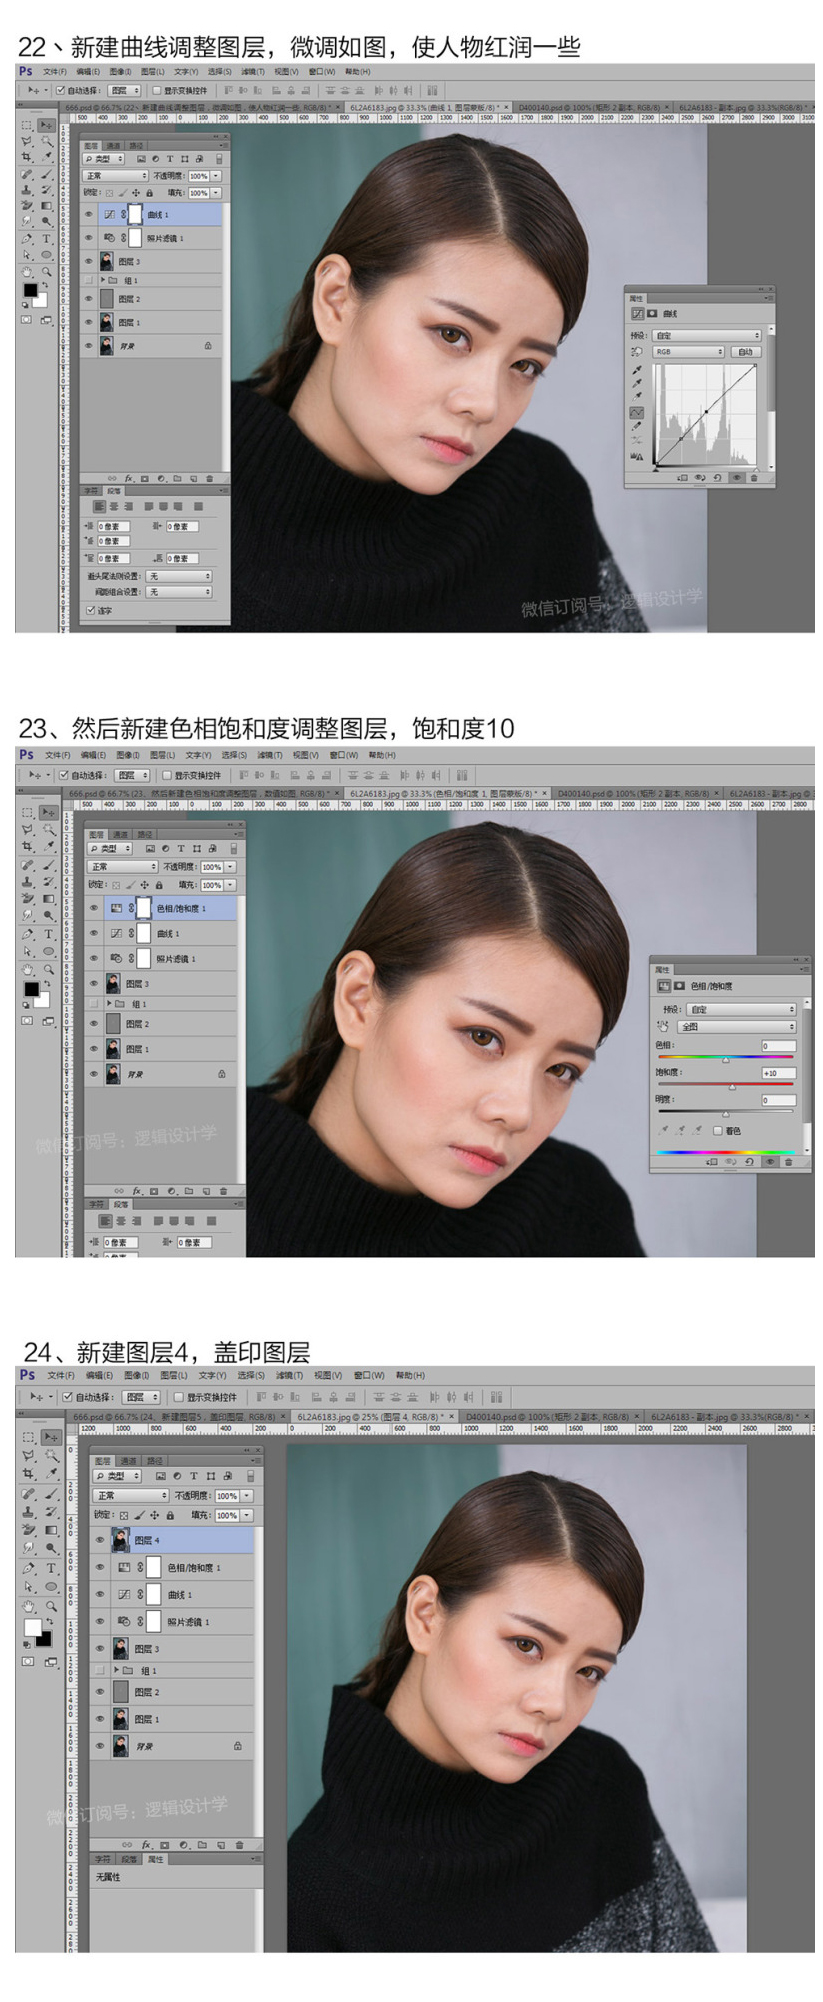The width and height of the screenshot is (823, 2002).
Task: Open 滤镜(T) menu in step 23 window
Action: (x=270, y=755)
